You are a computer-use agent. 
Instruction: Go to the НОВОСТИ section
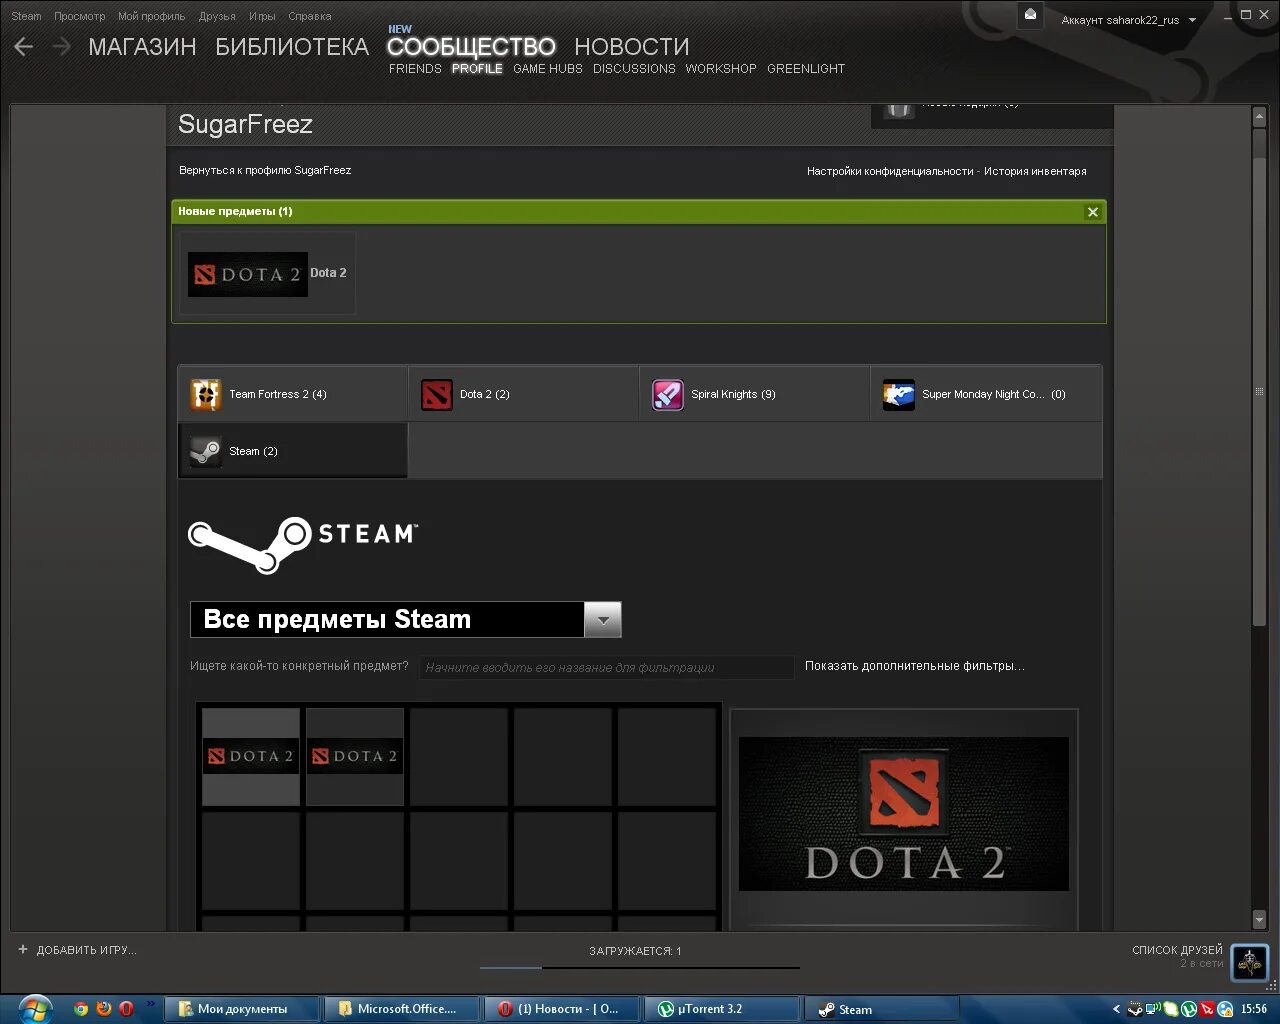tap(632, 47)
